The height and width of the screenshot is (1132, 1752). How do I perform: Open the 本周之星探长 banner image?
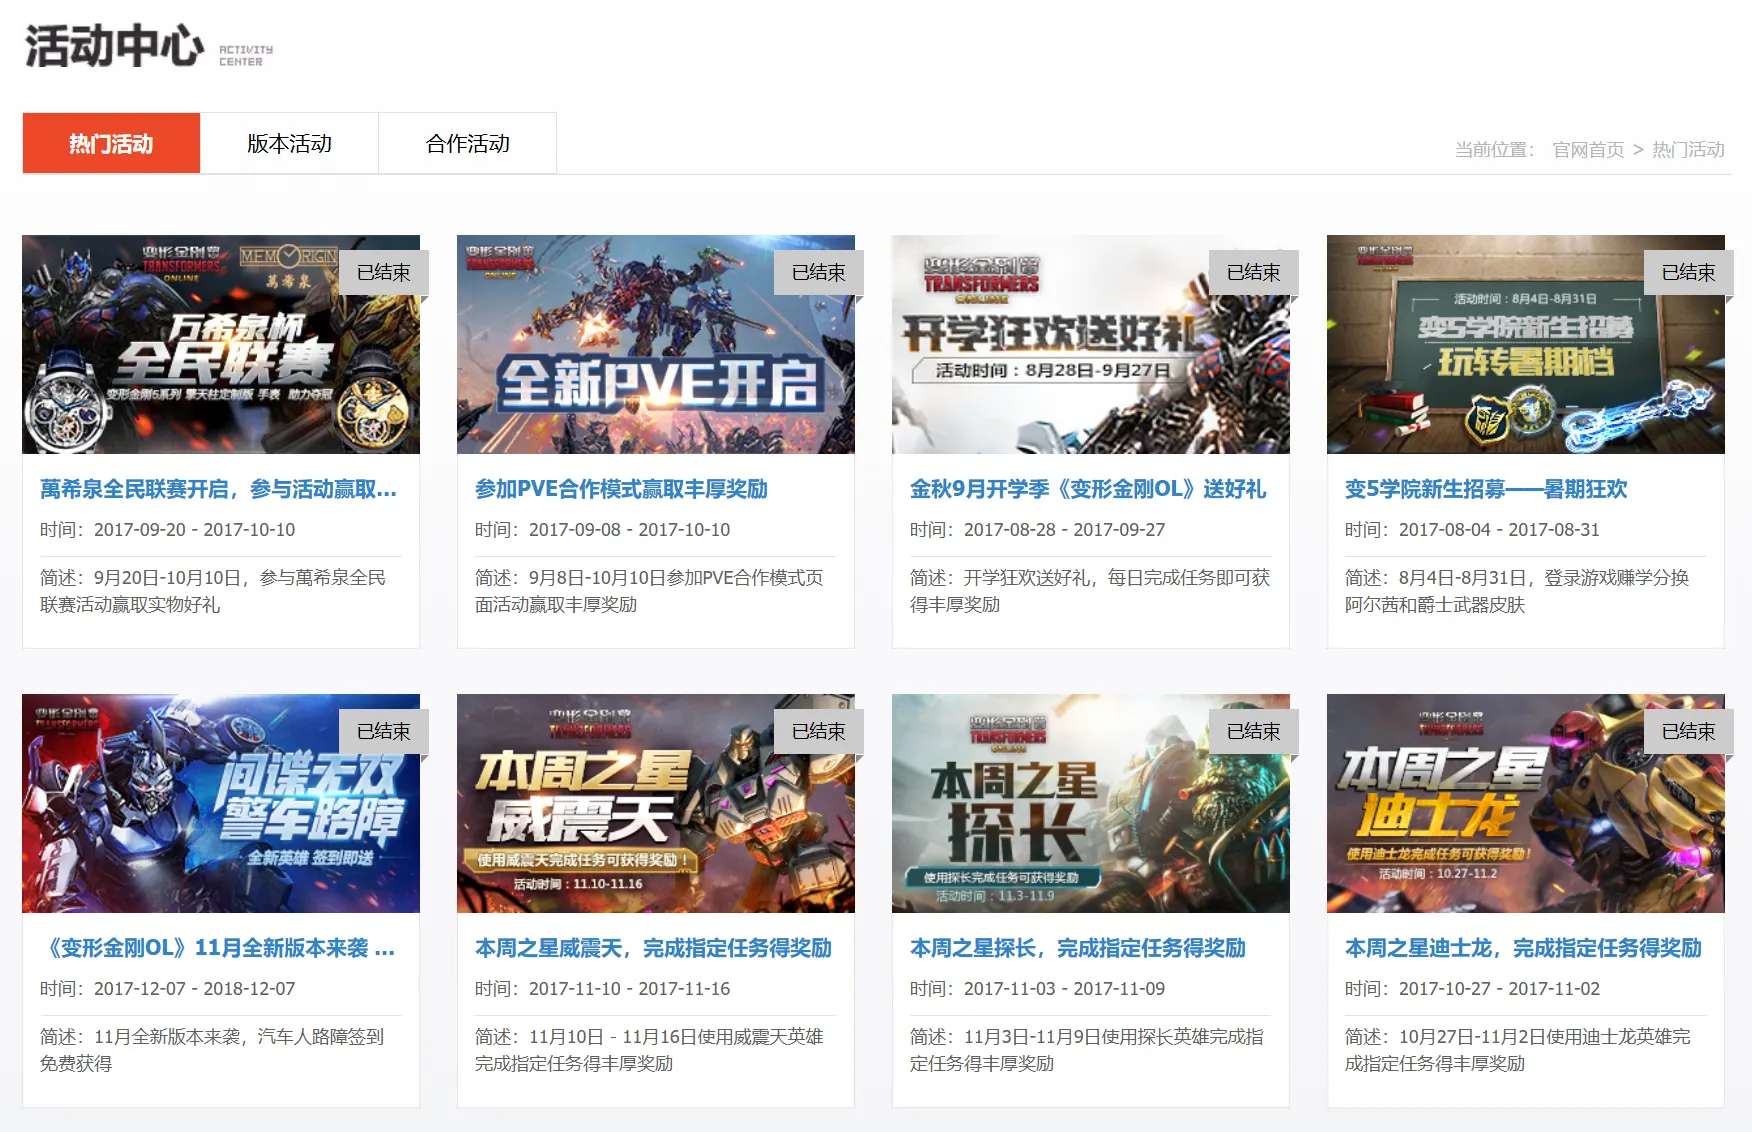coord(1091,803)
